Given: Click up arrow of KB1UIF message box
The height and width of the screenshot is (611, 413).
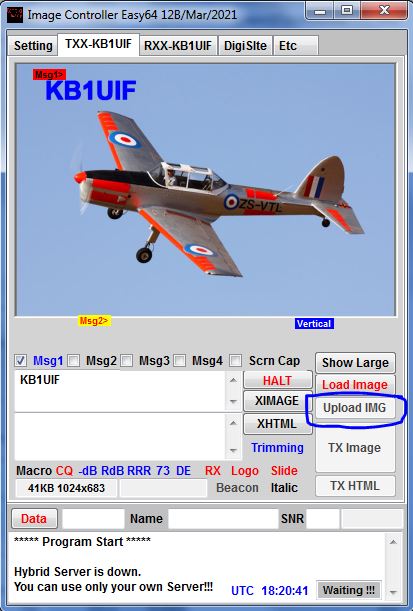Looking at the screenshot, I should click(233, 380).
